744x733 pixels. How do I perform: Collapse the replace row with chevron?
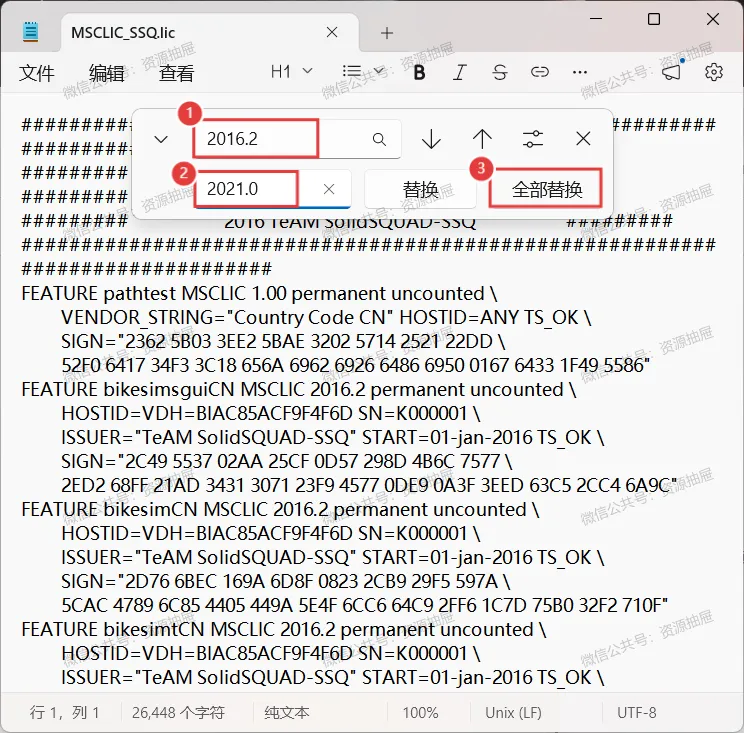pyautogui.click(x=161, y=139)
